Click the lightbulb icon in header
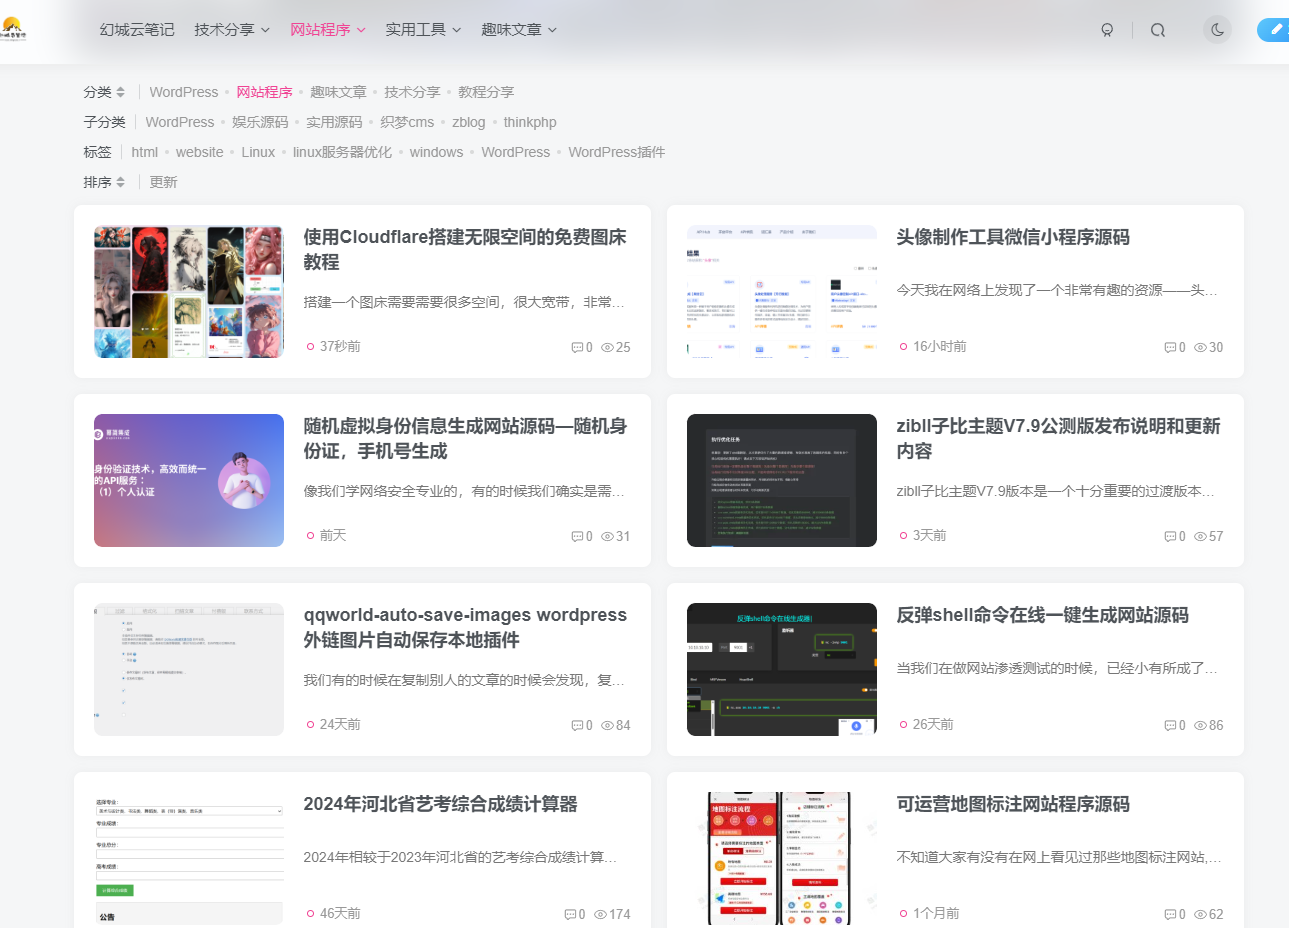Viewport: 1289px width, 928px height. coord(1107,30)
